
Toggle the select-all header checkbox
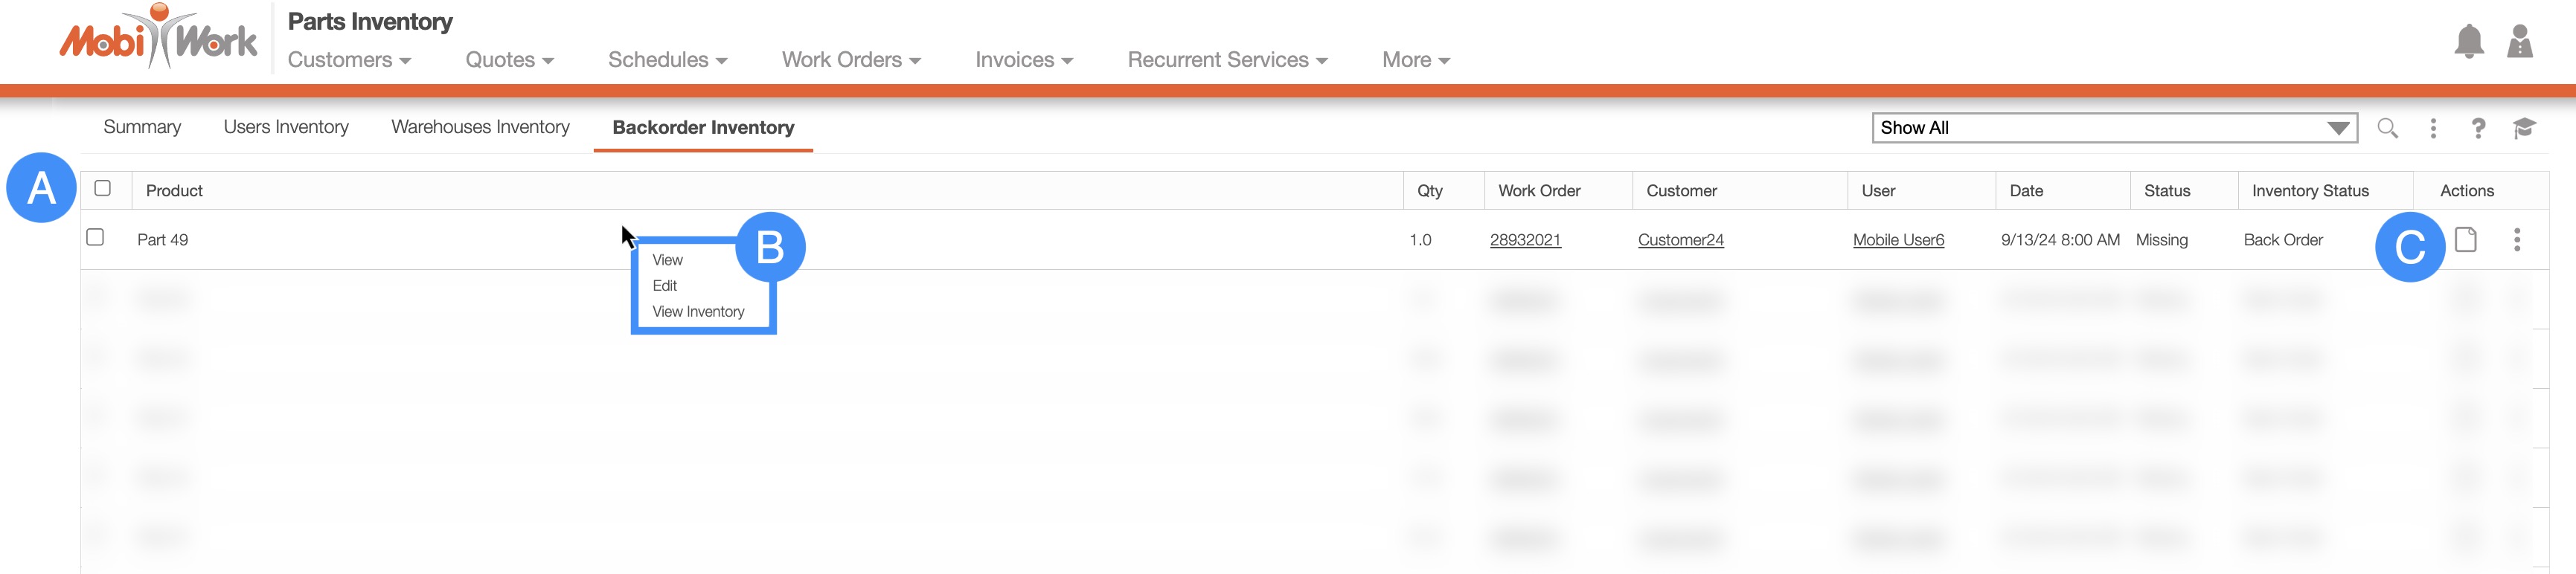coord(102,188)
